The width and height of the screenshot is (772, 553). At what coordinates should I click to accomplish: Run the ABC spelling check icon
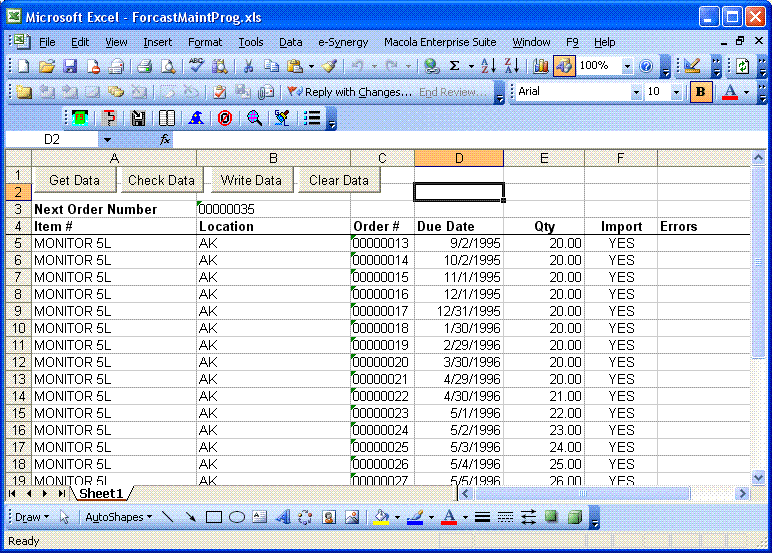click(x=195, y=65)
